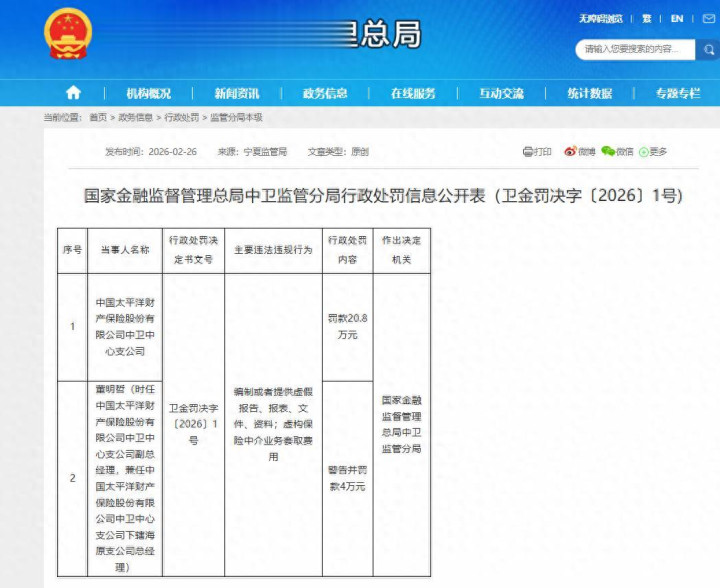Go to the 互动交流 section
The height and width of the screenshot is (588, 720).
click(501, 93)
